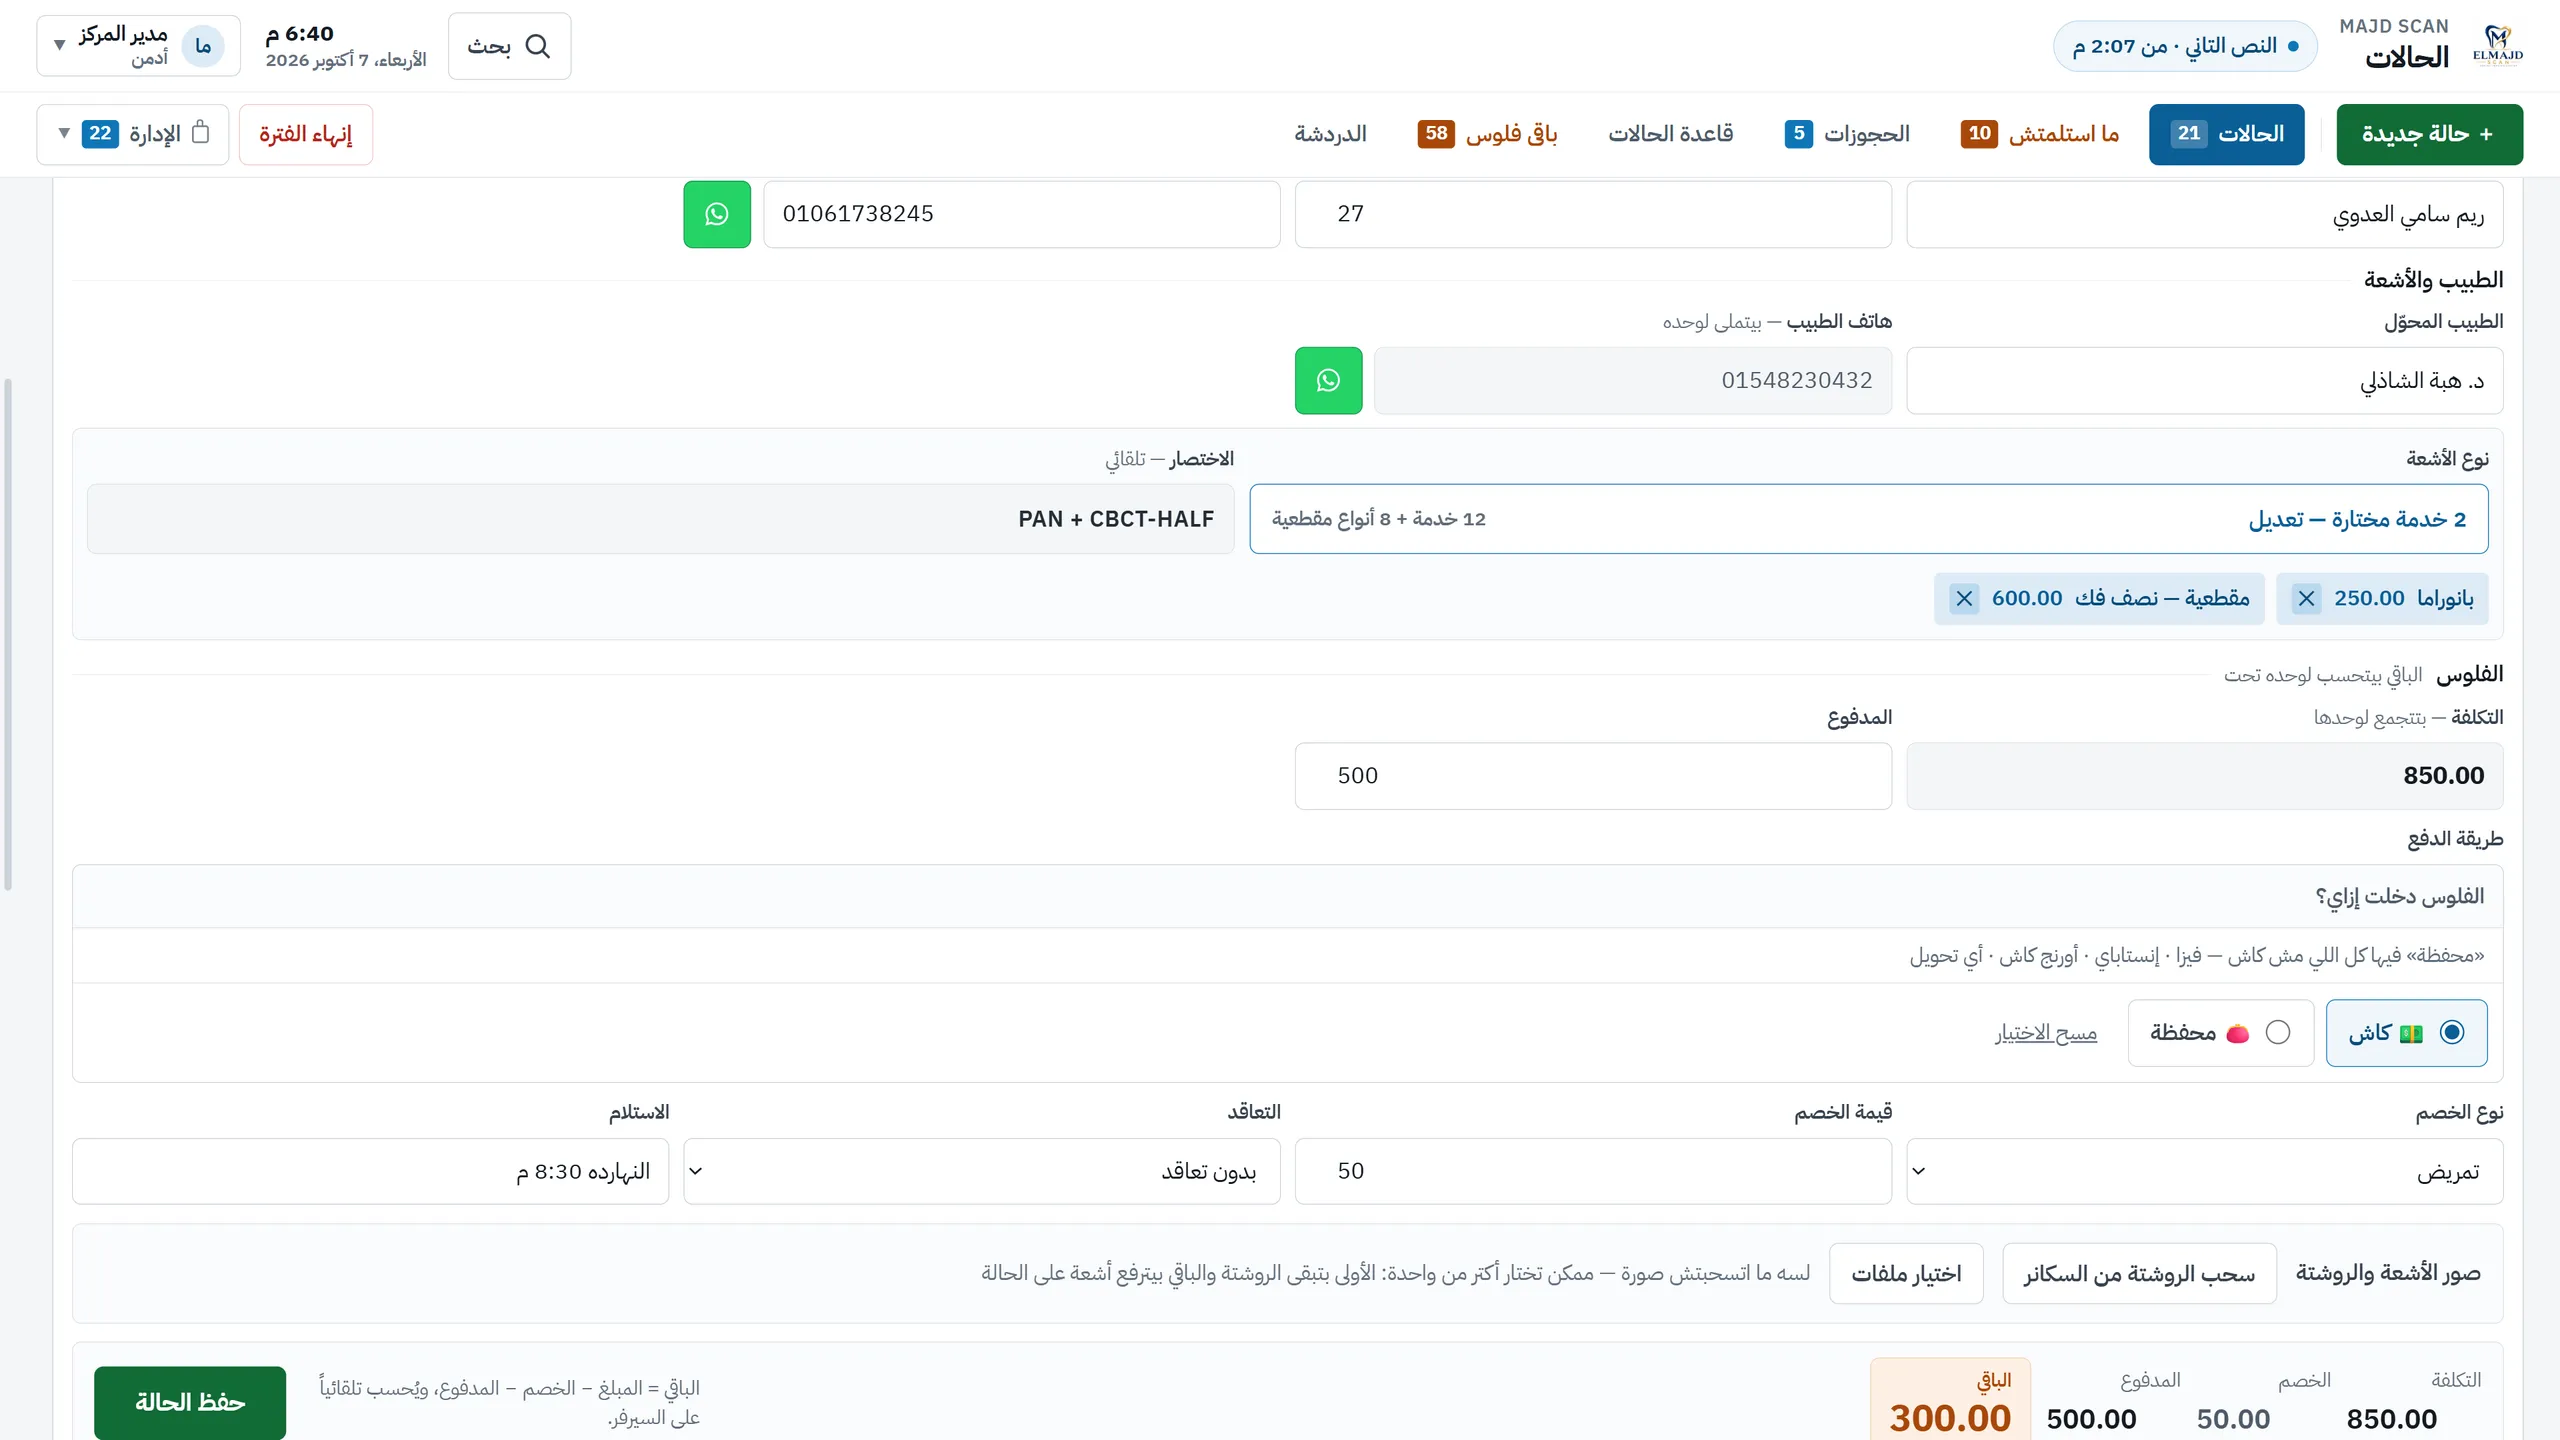Remove the مقطعية نصف فك 600.00 chip
This screenshot has width=2560, height=1440.
tap(1964, 599)
